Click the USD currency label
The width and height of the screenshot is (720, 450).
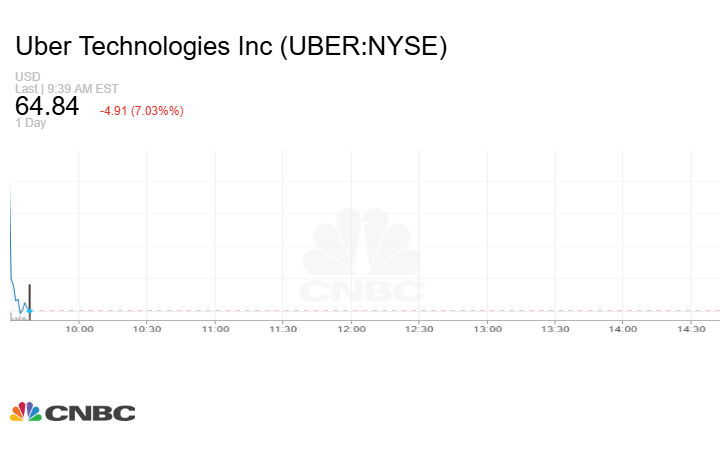pyautogui.click(x=26, y=77)
